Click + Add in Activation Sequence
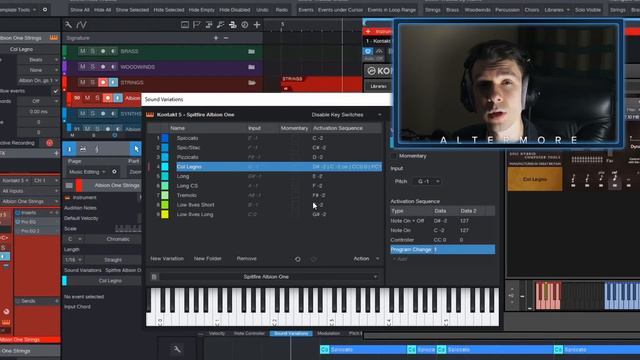The height and width of the screenshot is (360, 640). click(400, 259)
